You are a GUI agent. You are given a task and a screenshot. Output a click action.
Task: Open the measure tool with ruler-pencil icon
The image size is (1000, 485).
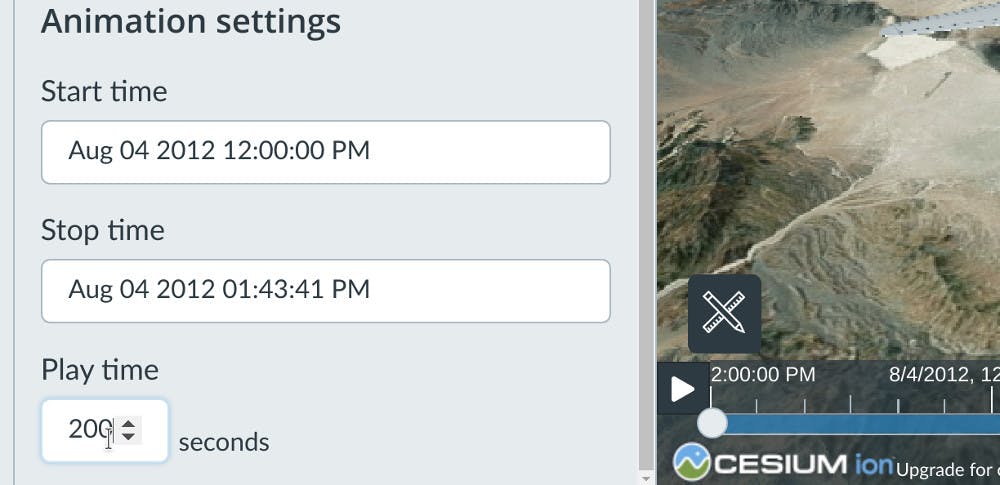pos(724,313)
